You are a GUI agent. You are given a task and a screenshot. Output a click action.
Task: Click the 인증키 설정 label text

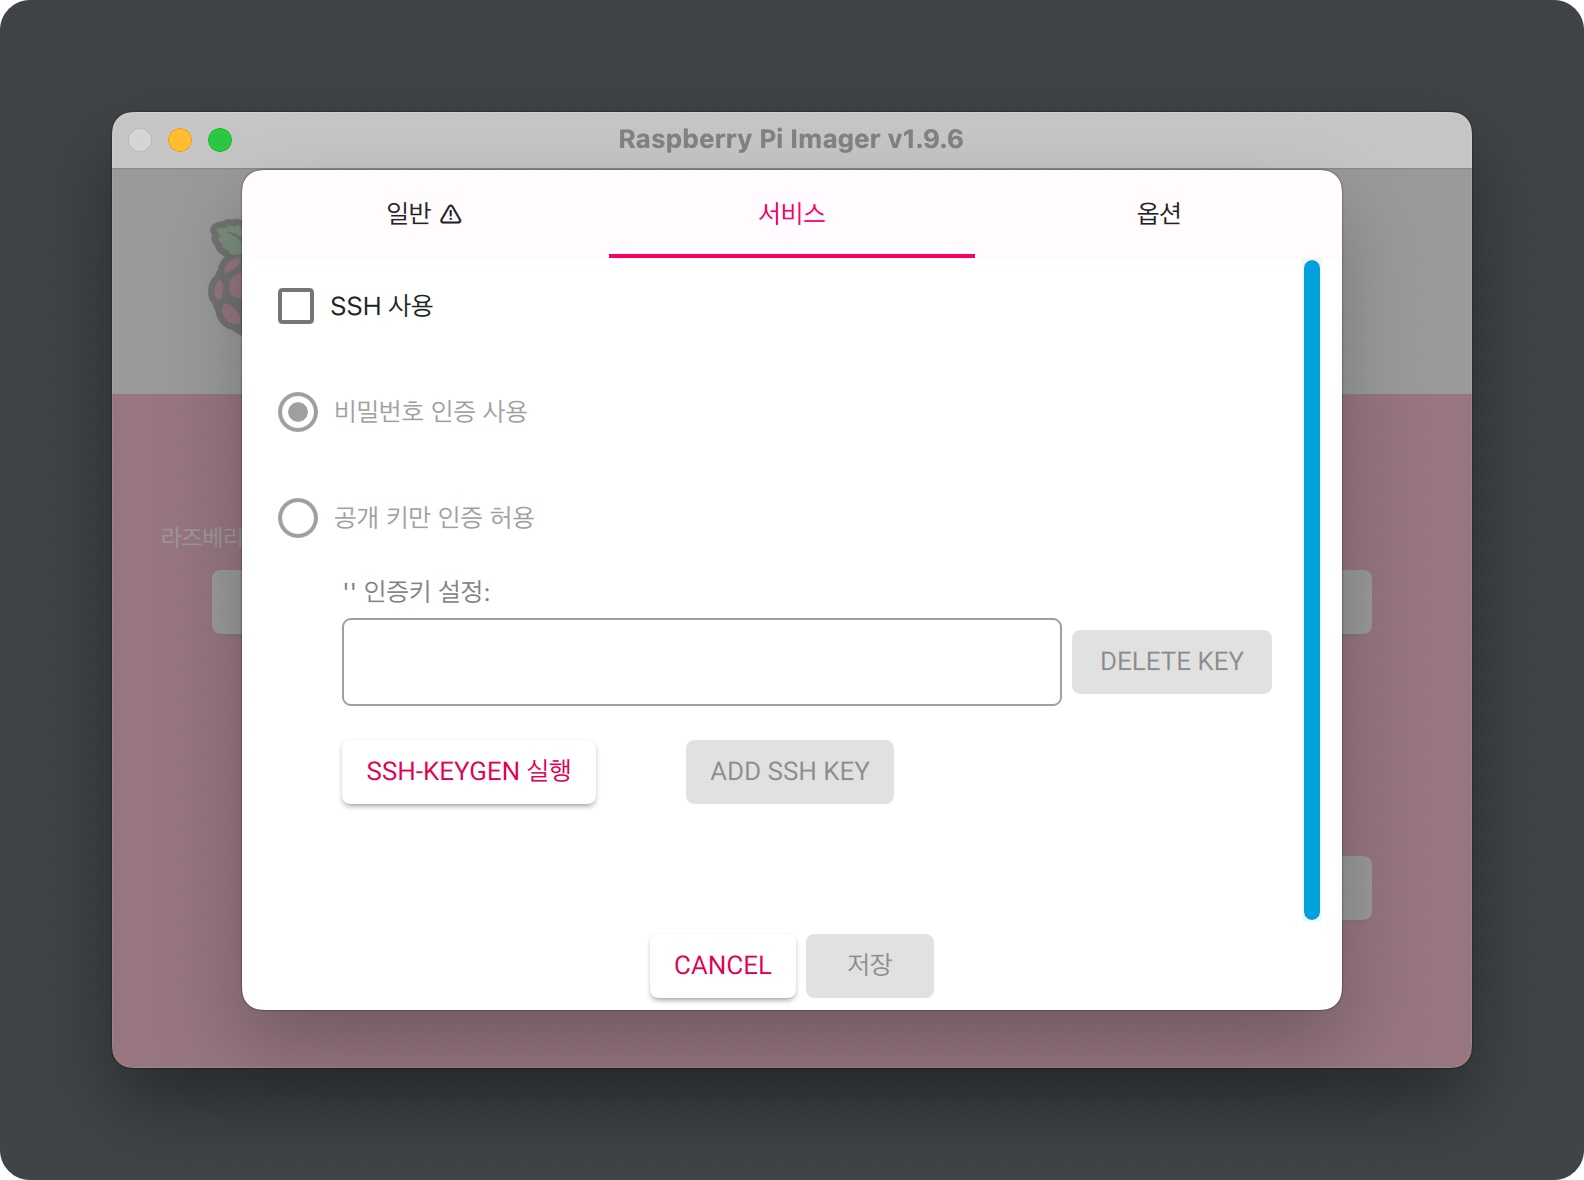click(x=417, y=592)
